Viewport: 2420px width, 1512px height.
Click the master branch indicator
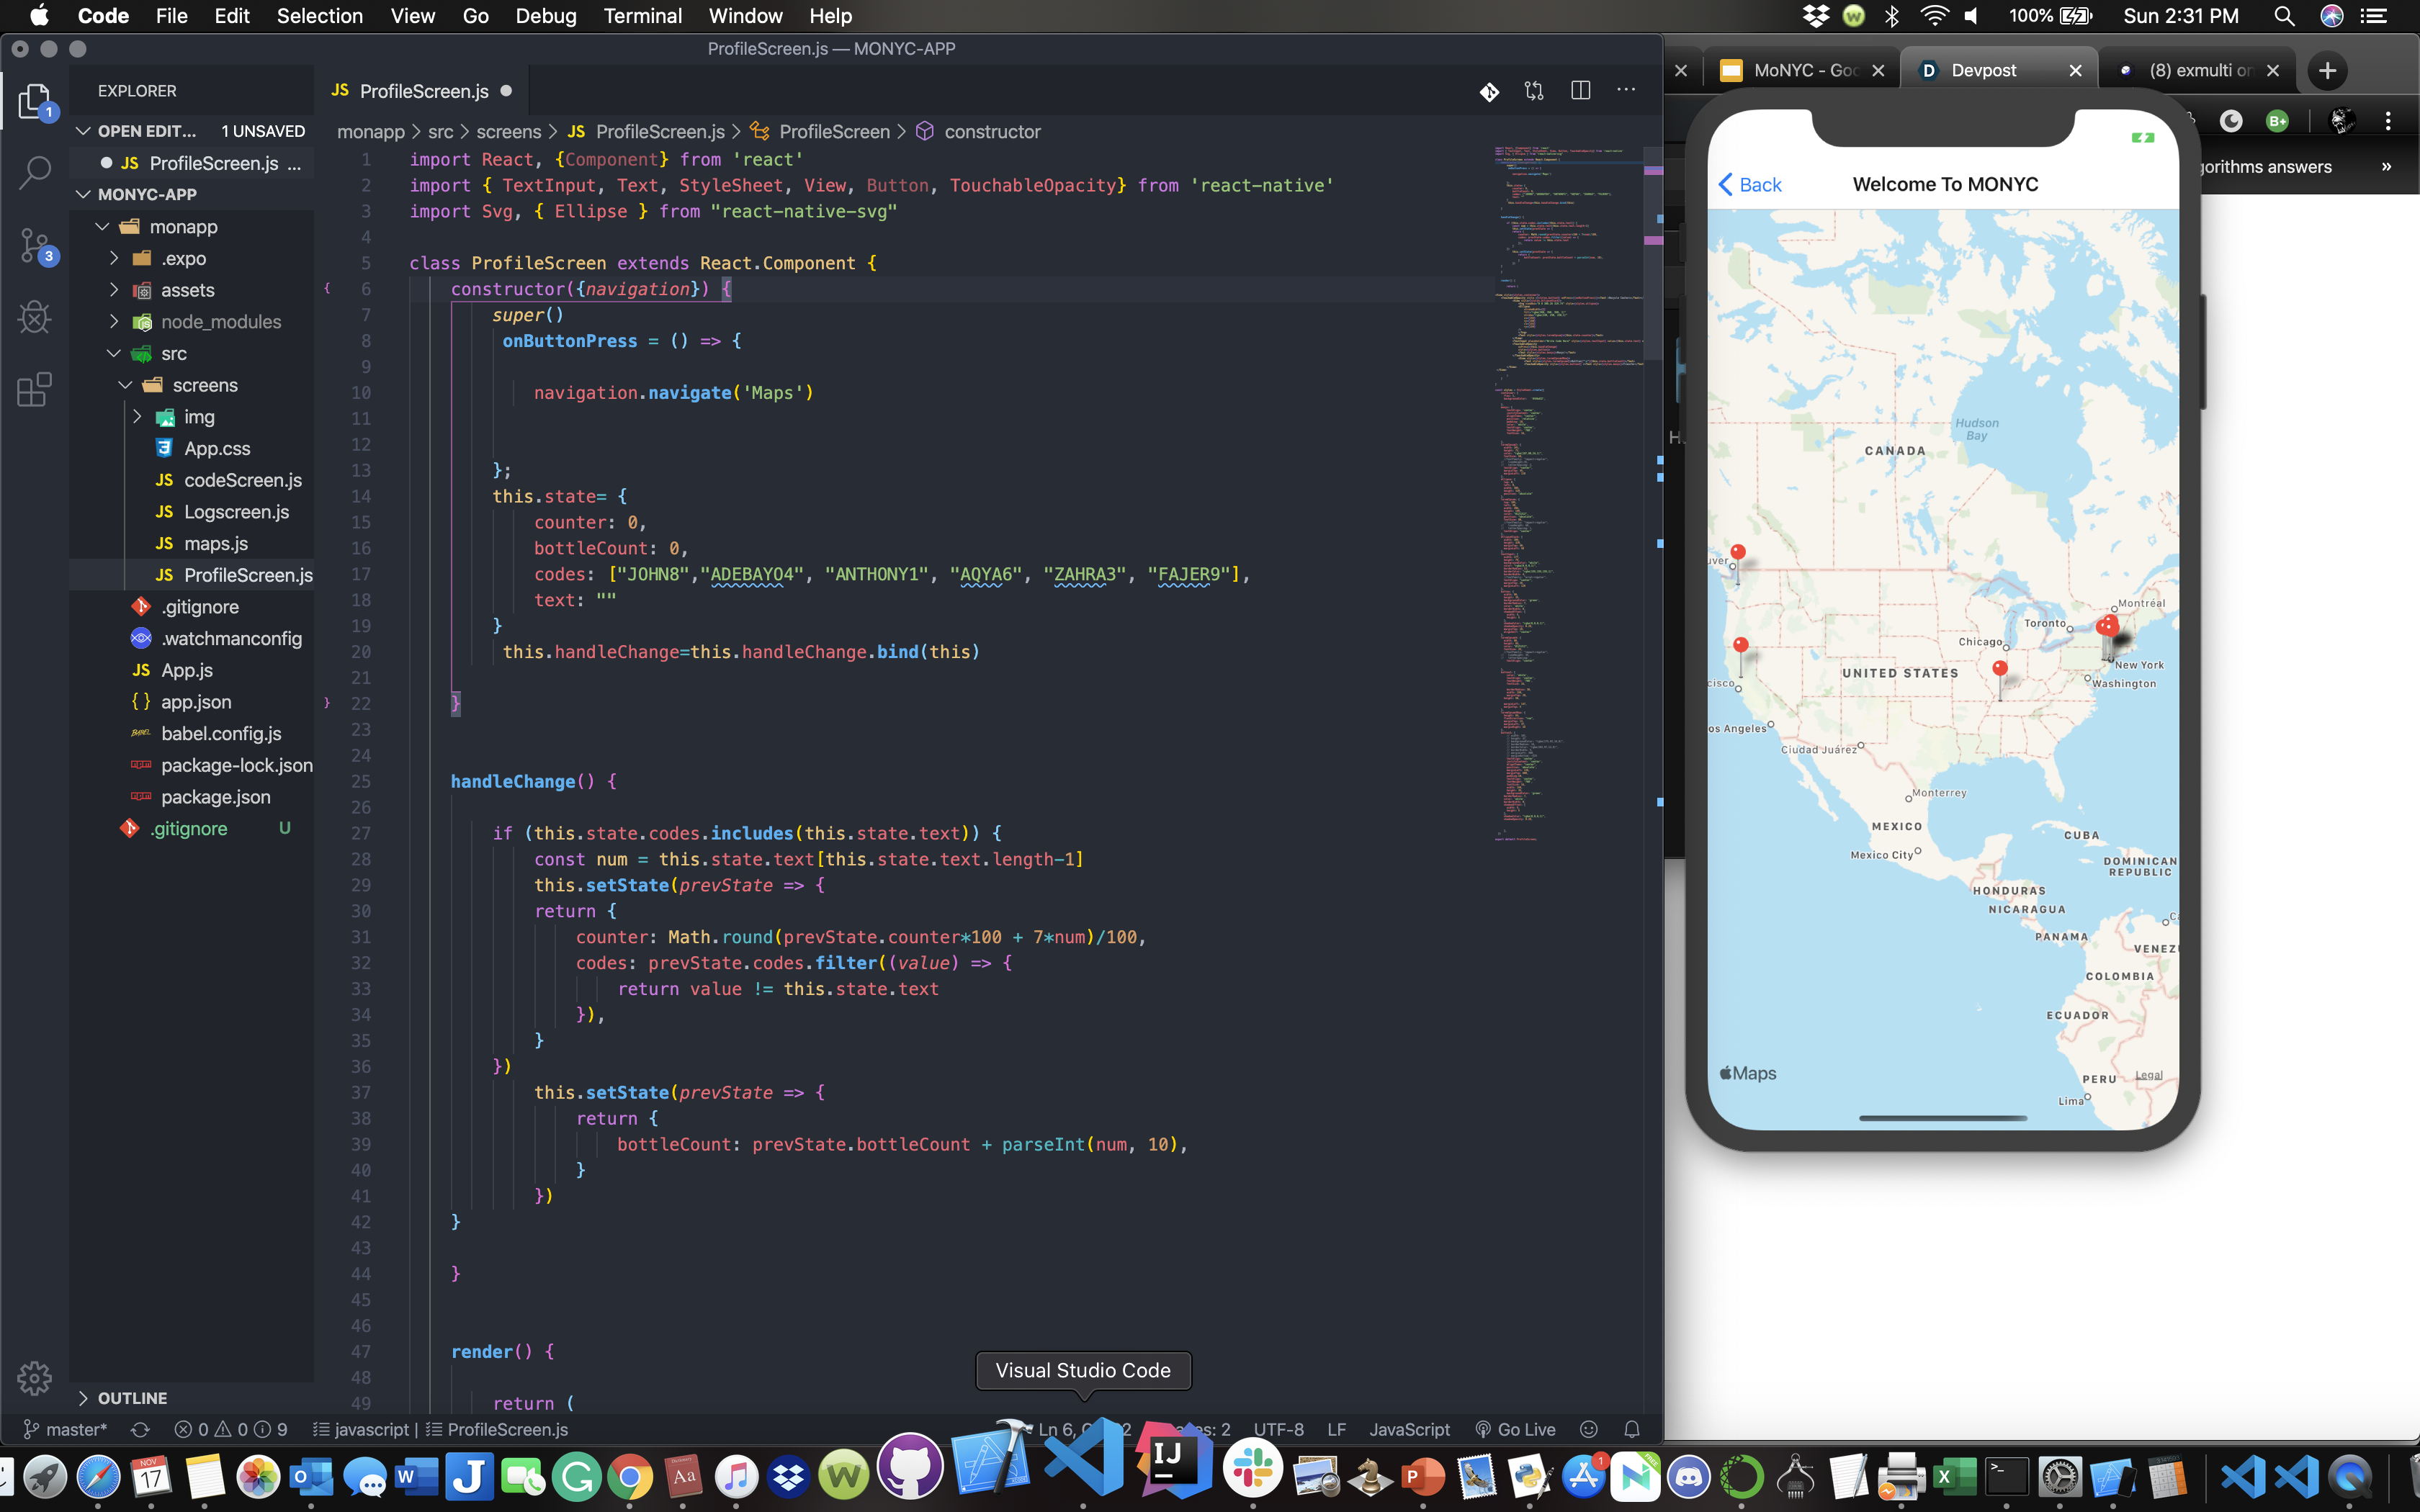(x=64, y=1429)
